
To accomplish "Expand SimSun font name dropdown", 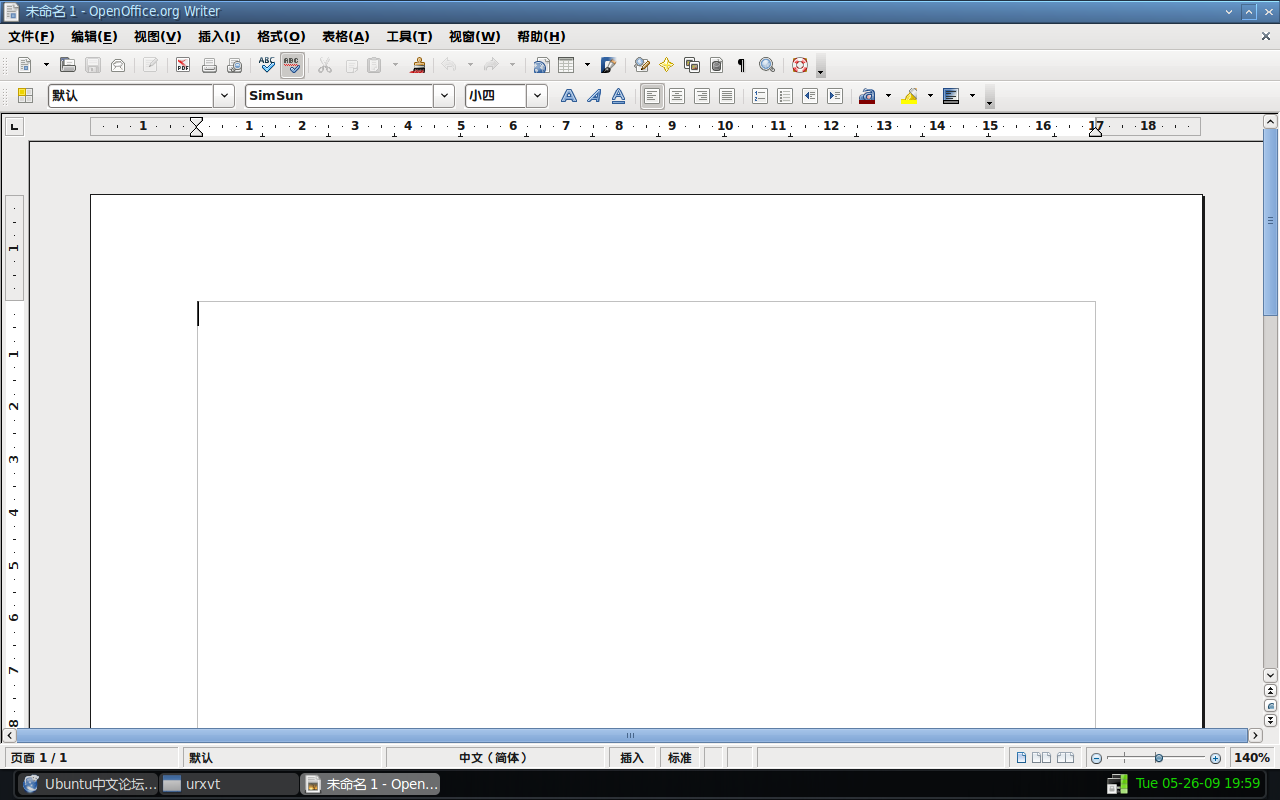I will pos(444,96).
